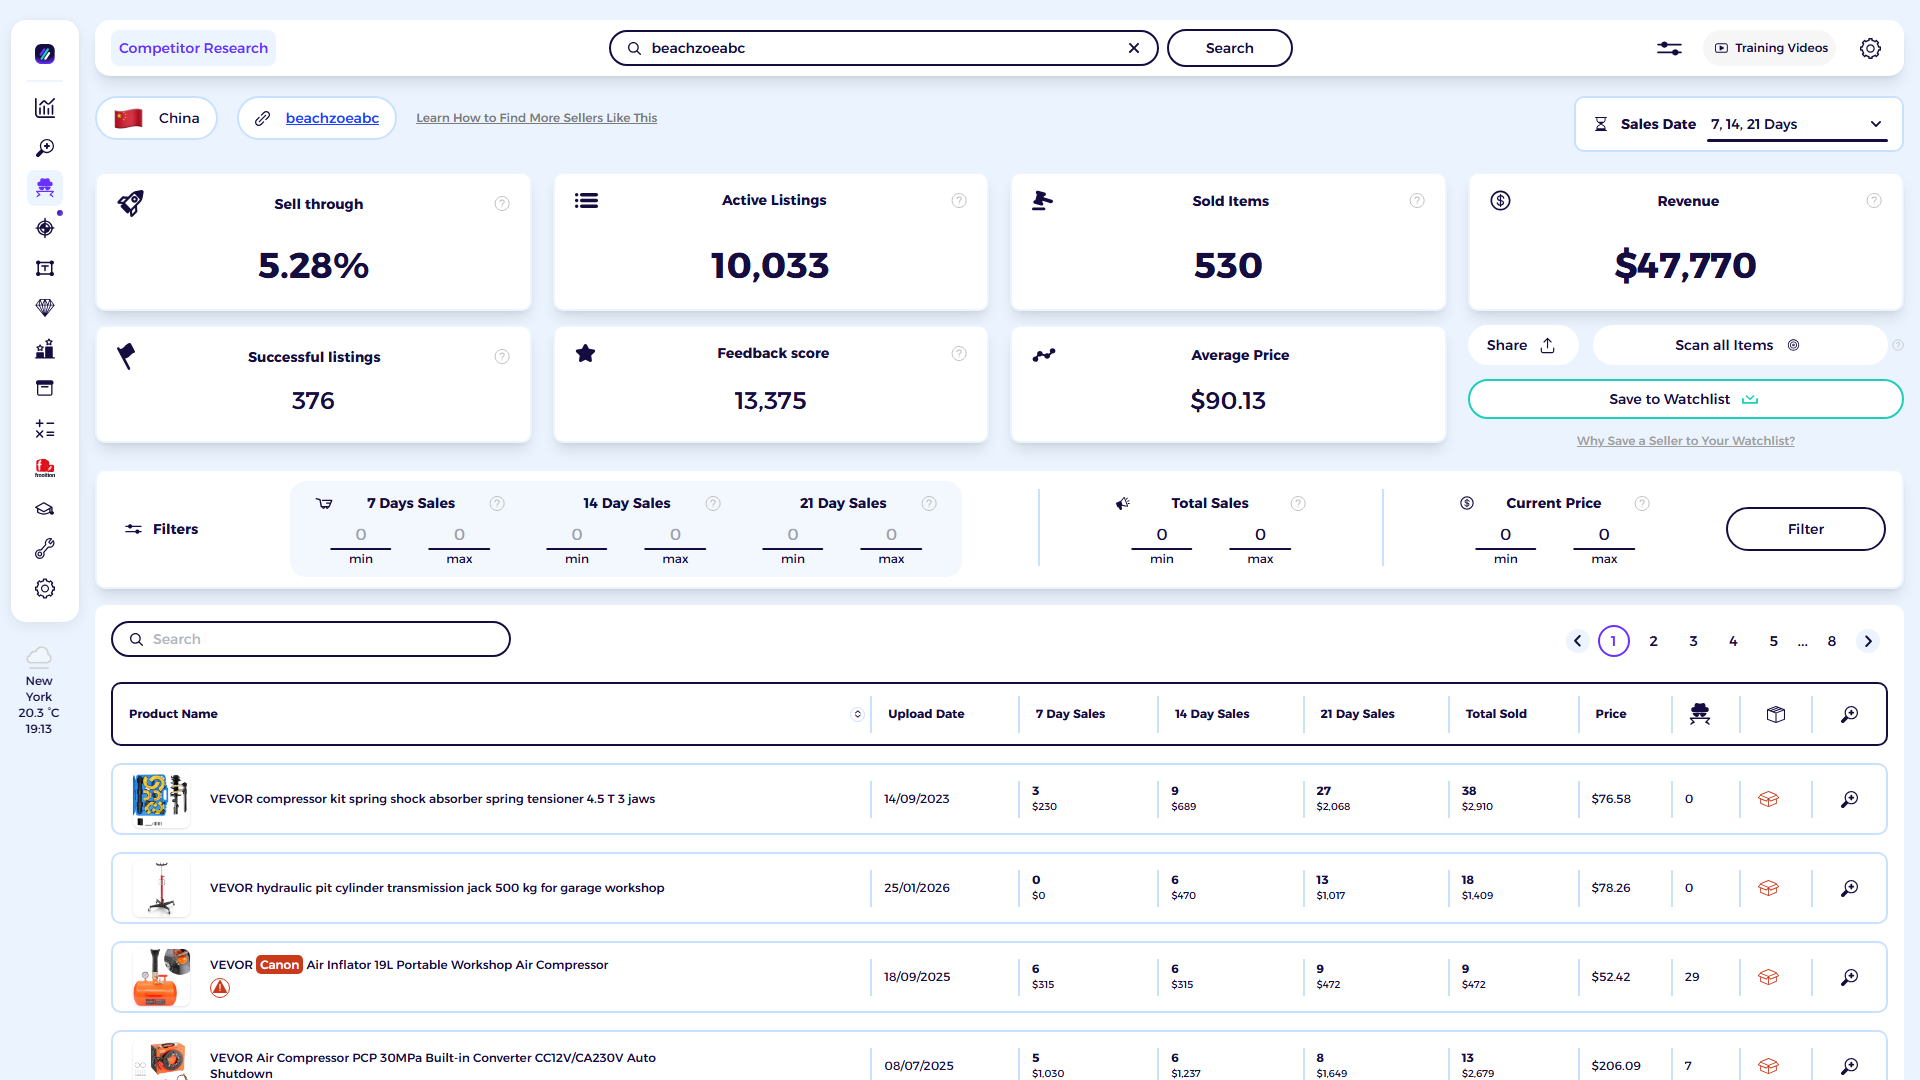The width and height of the screenshot is (1920, 1080).
Task: Open the crosshair target sidebar icon
Action: coord(45,228)
